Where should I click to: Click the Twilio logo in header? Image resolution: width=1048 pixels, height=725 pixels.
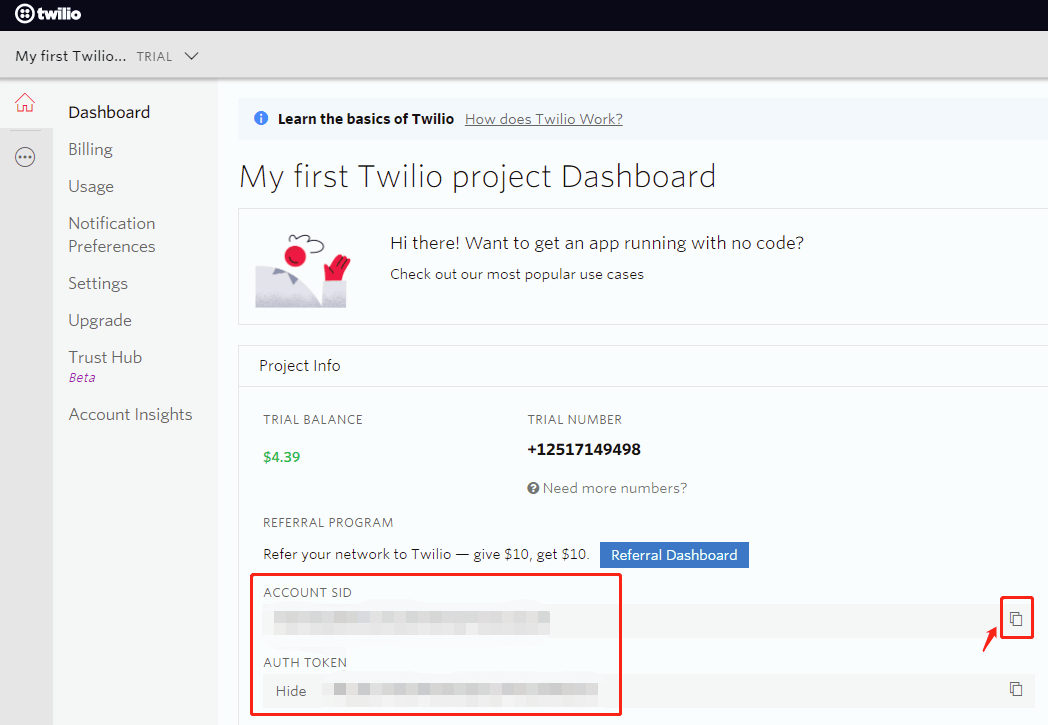coord(48,13)
